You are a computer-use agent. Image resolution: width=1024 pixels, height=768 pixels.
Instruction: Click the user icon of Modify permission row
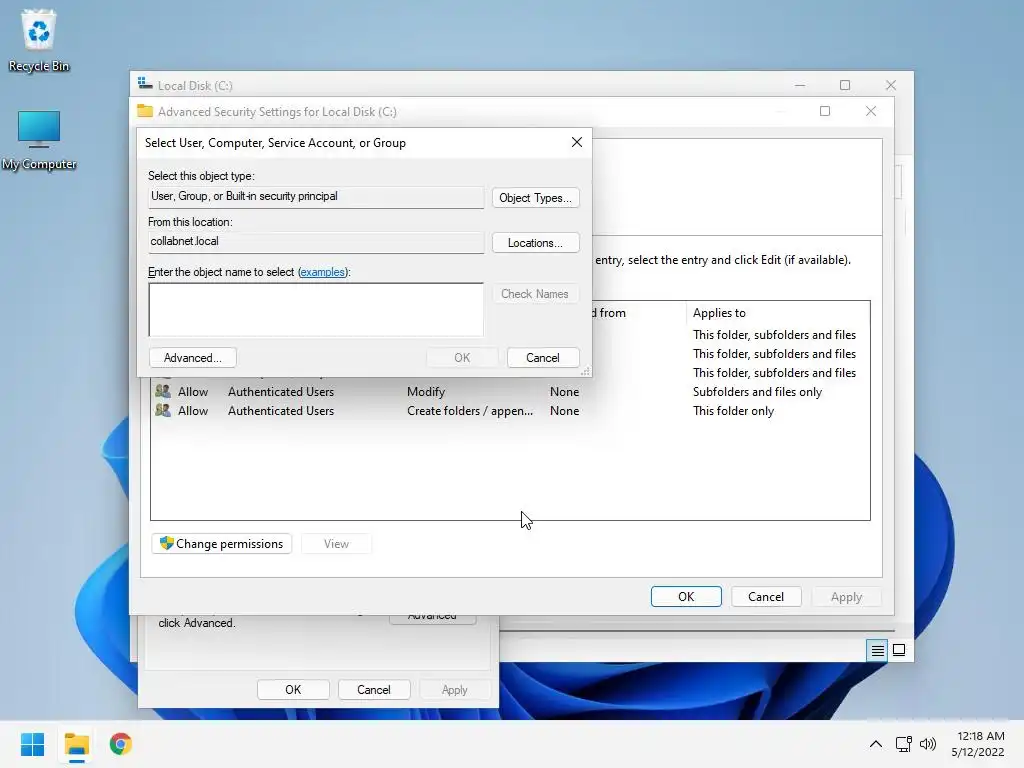click(x=163, y=391)
